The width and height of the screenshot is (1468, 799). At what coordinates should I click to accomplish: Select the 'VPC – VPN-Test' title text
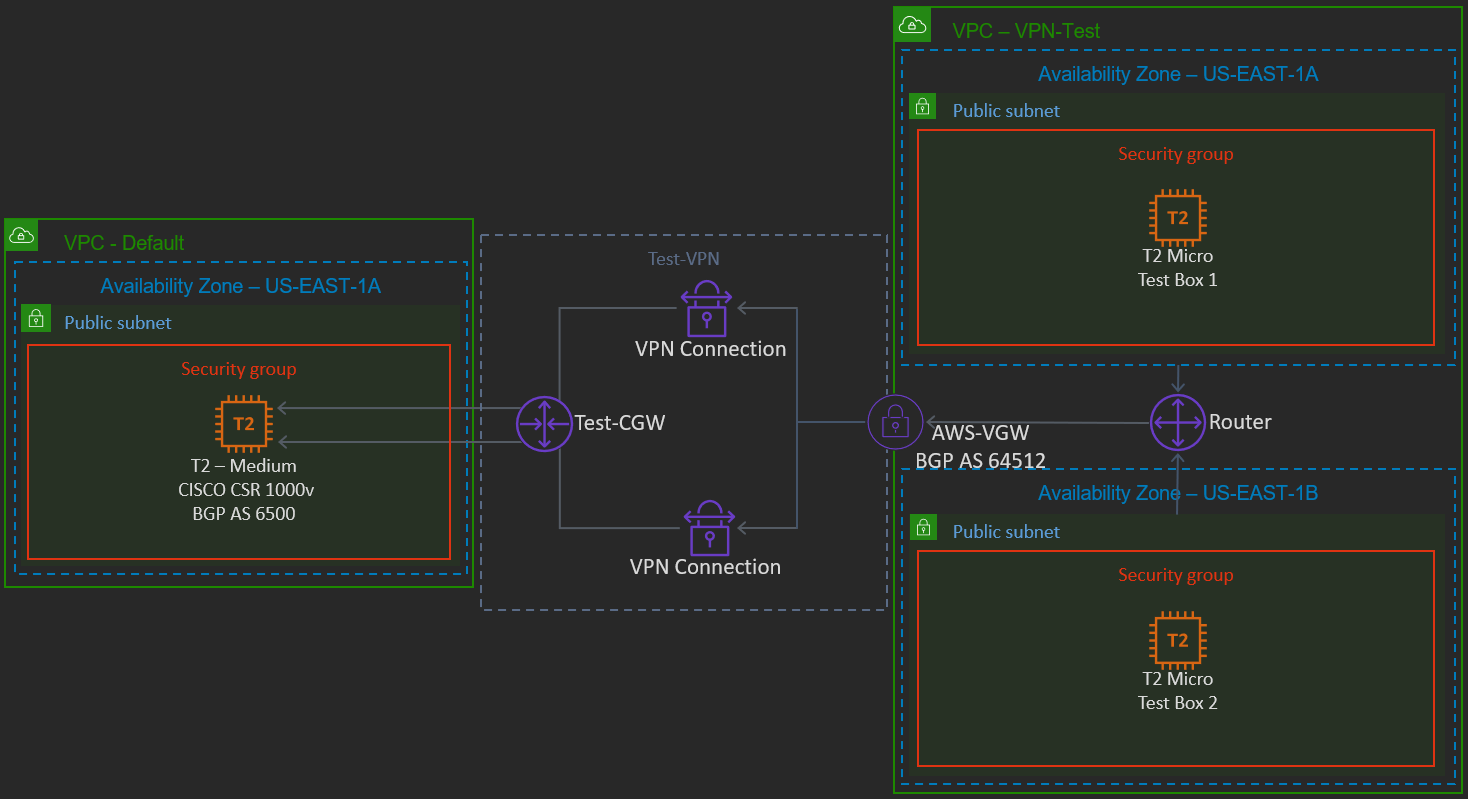click(x=1026, y=31)
